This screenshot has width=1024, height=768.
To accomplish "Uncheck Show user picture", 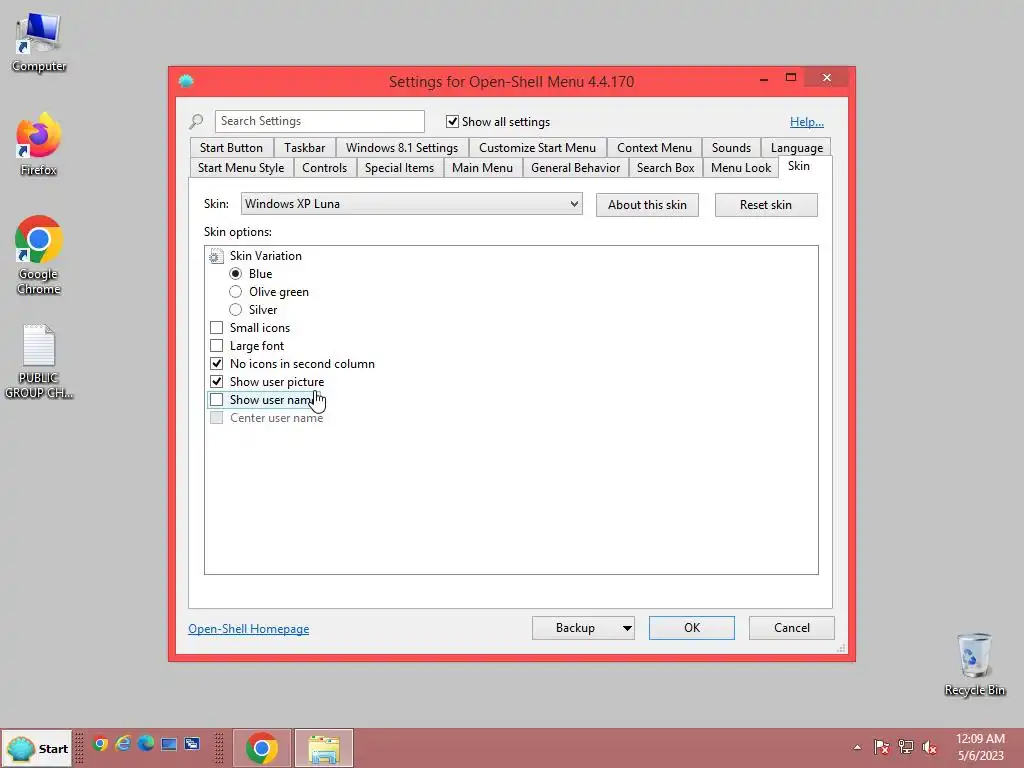I will pos(216,381).
